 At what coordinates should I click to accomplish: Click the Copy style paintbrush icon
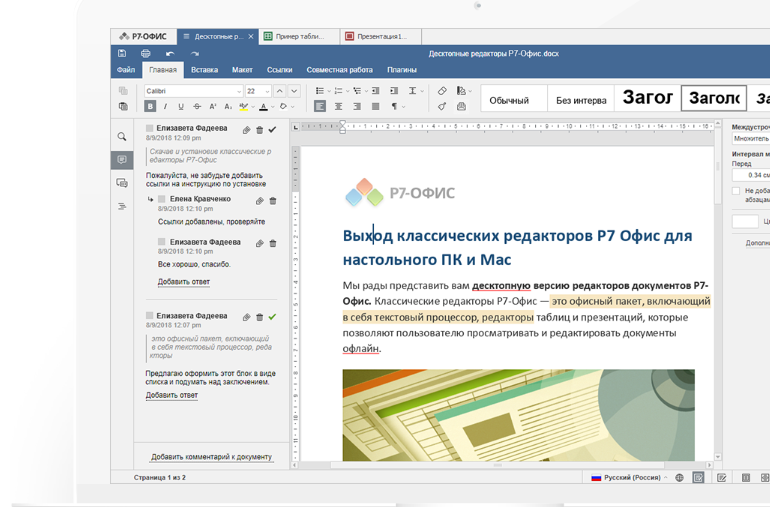click(x=442, y=106)
